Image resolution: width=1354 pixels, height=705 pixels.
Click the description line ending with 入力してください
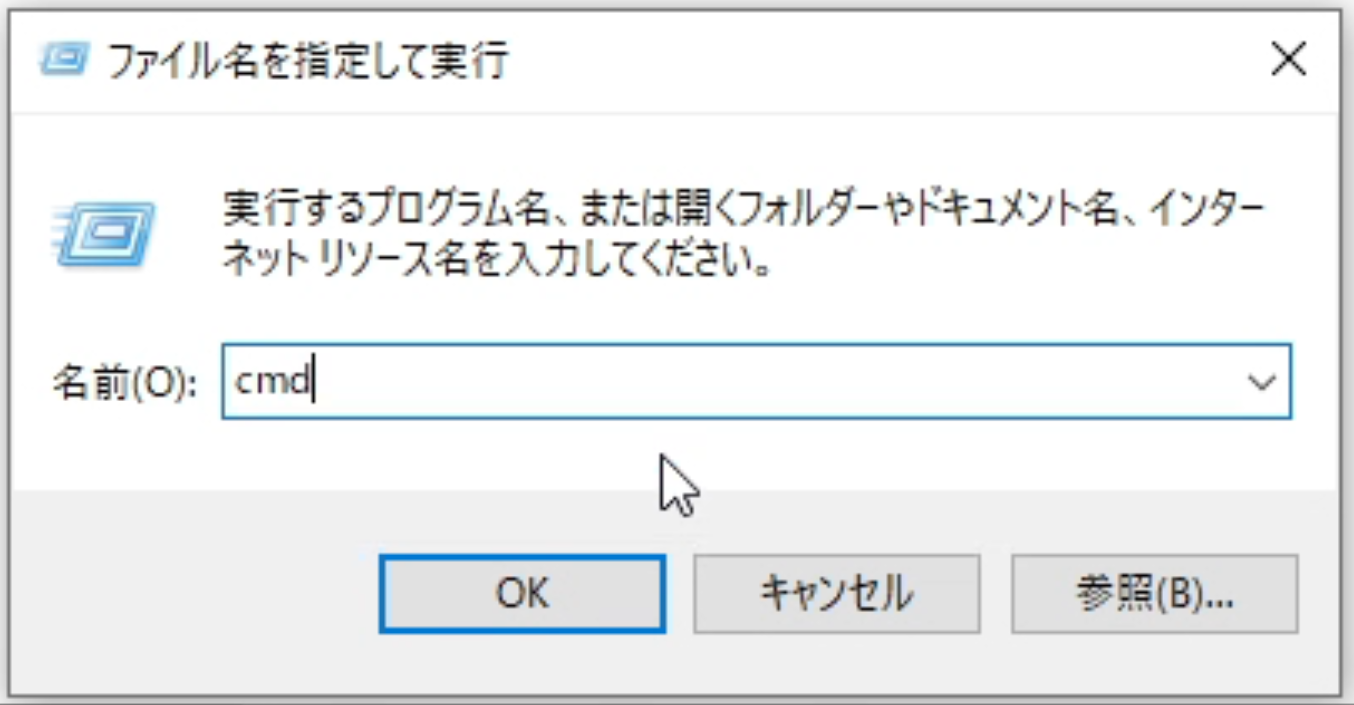point(497,261)
